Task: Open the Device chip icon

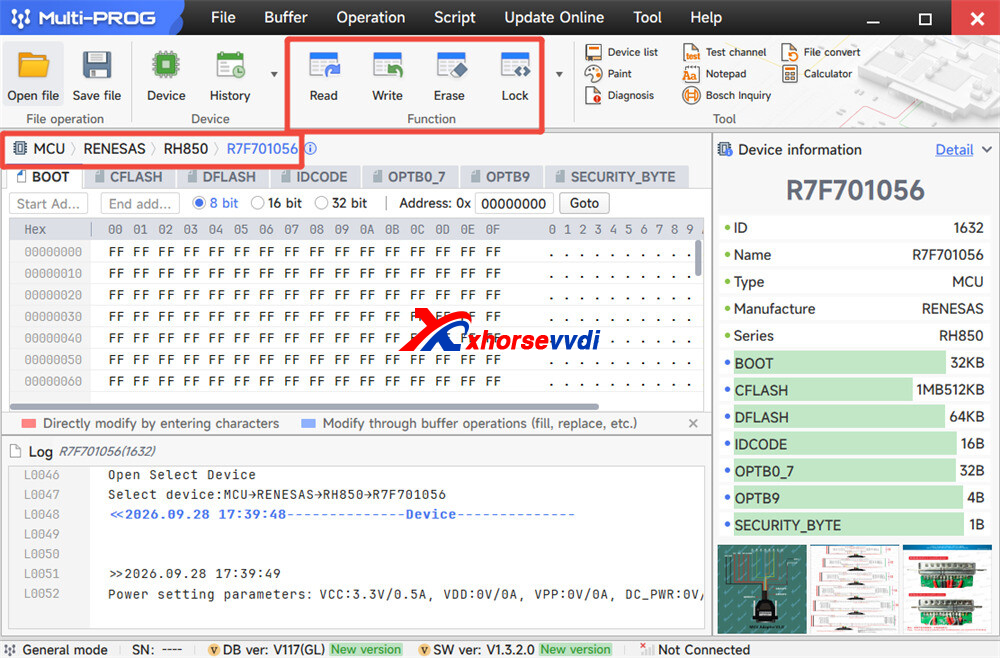Action: (x=166, y=66)
